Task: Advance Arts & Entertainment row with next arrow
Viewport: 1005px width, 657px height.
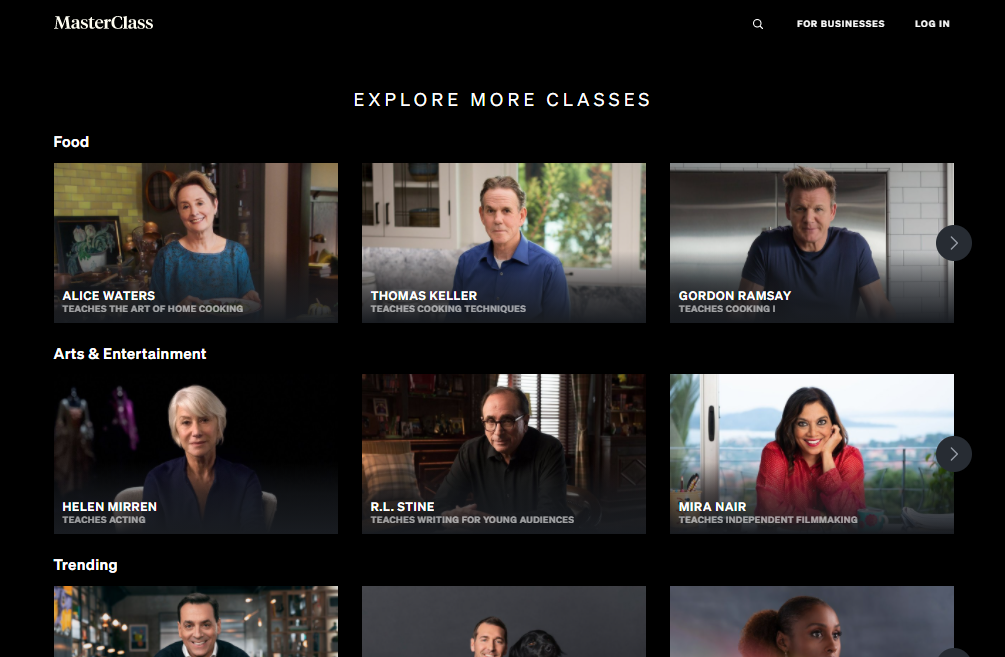Action: pyautogui.click(x=954, y=454)
